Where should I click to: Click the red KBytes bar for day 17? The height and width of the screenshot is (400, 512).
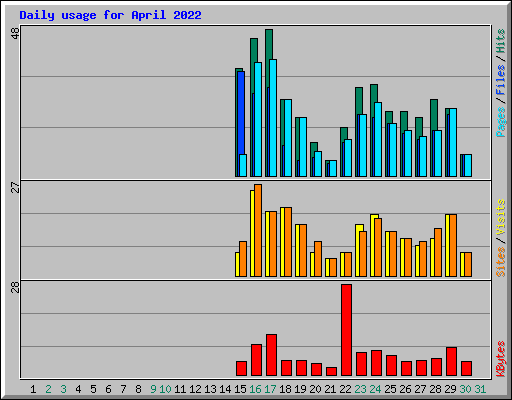(271, 355)
